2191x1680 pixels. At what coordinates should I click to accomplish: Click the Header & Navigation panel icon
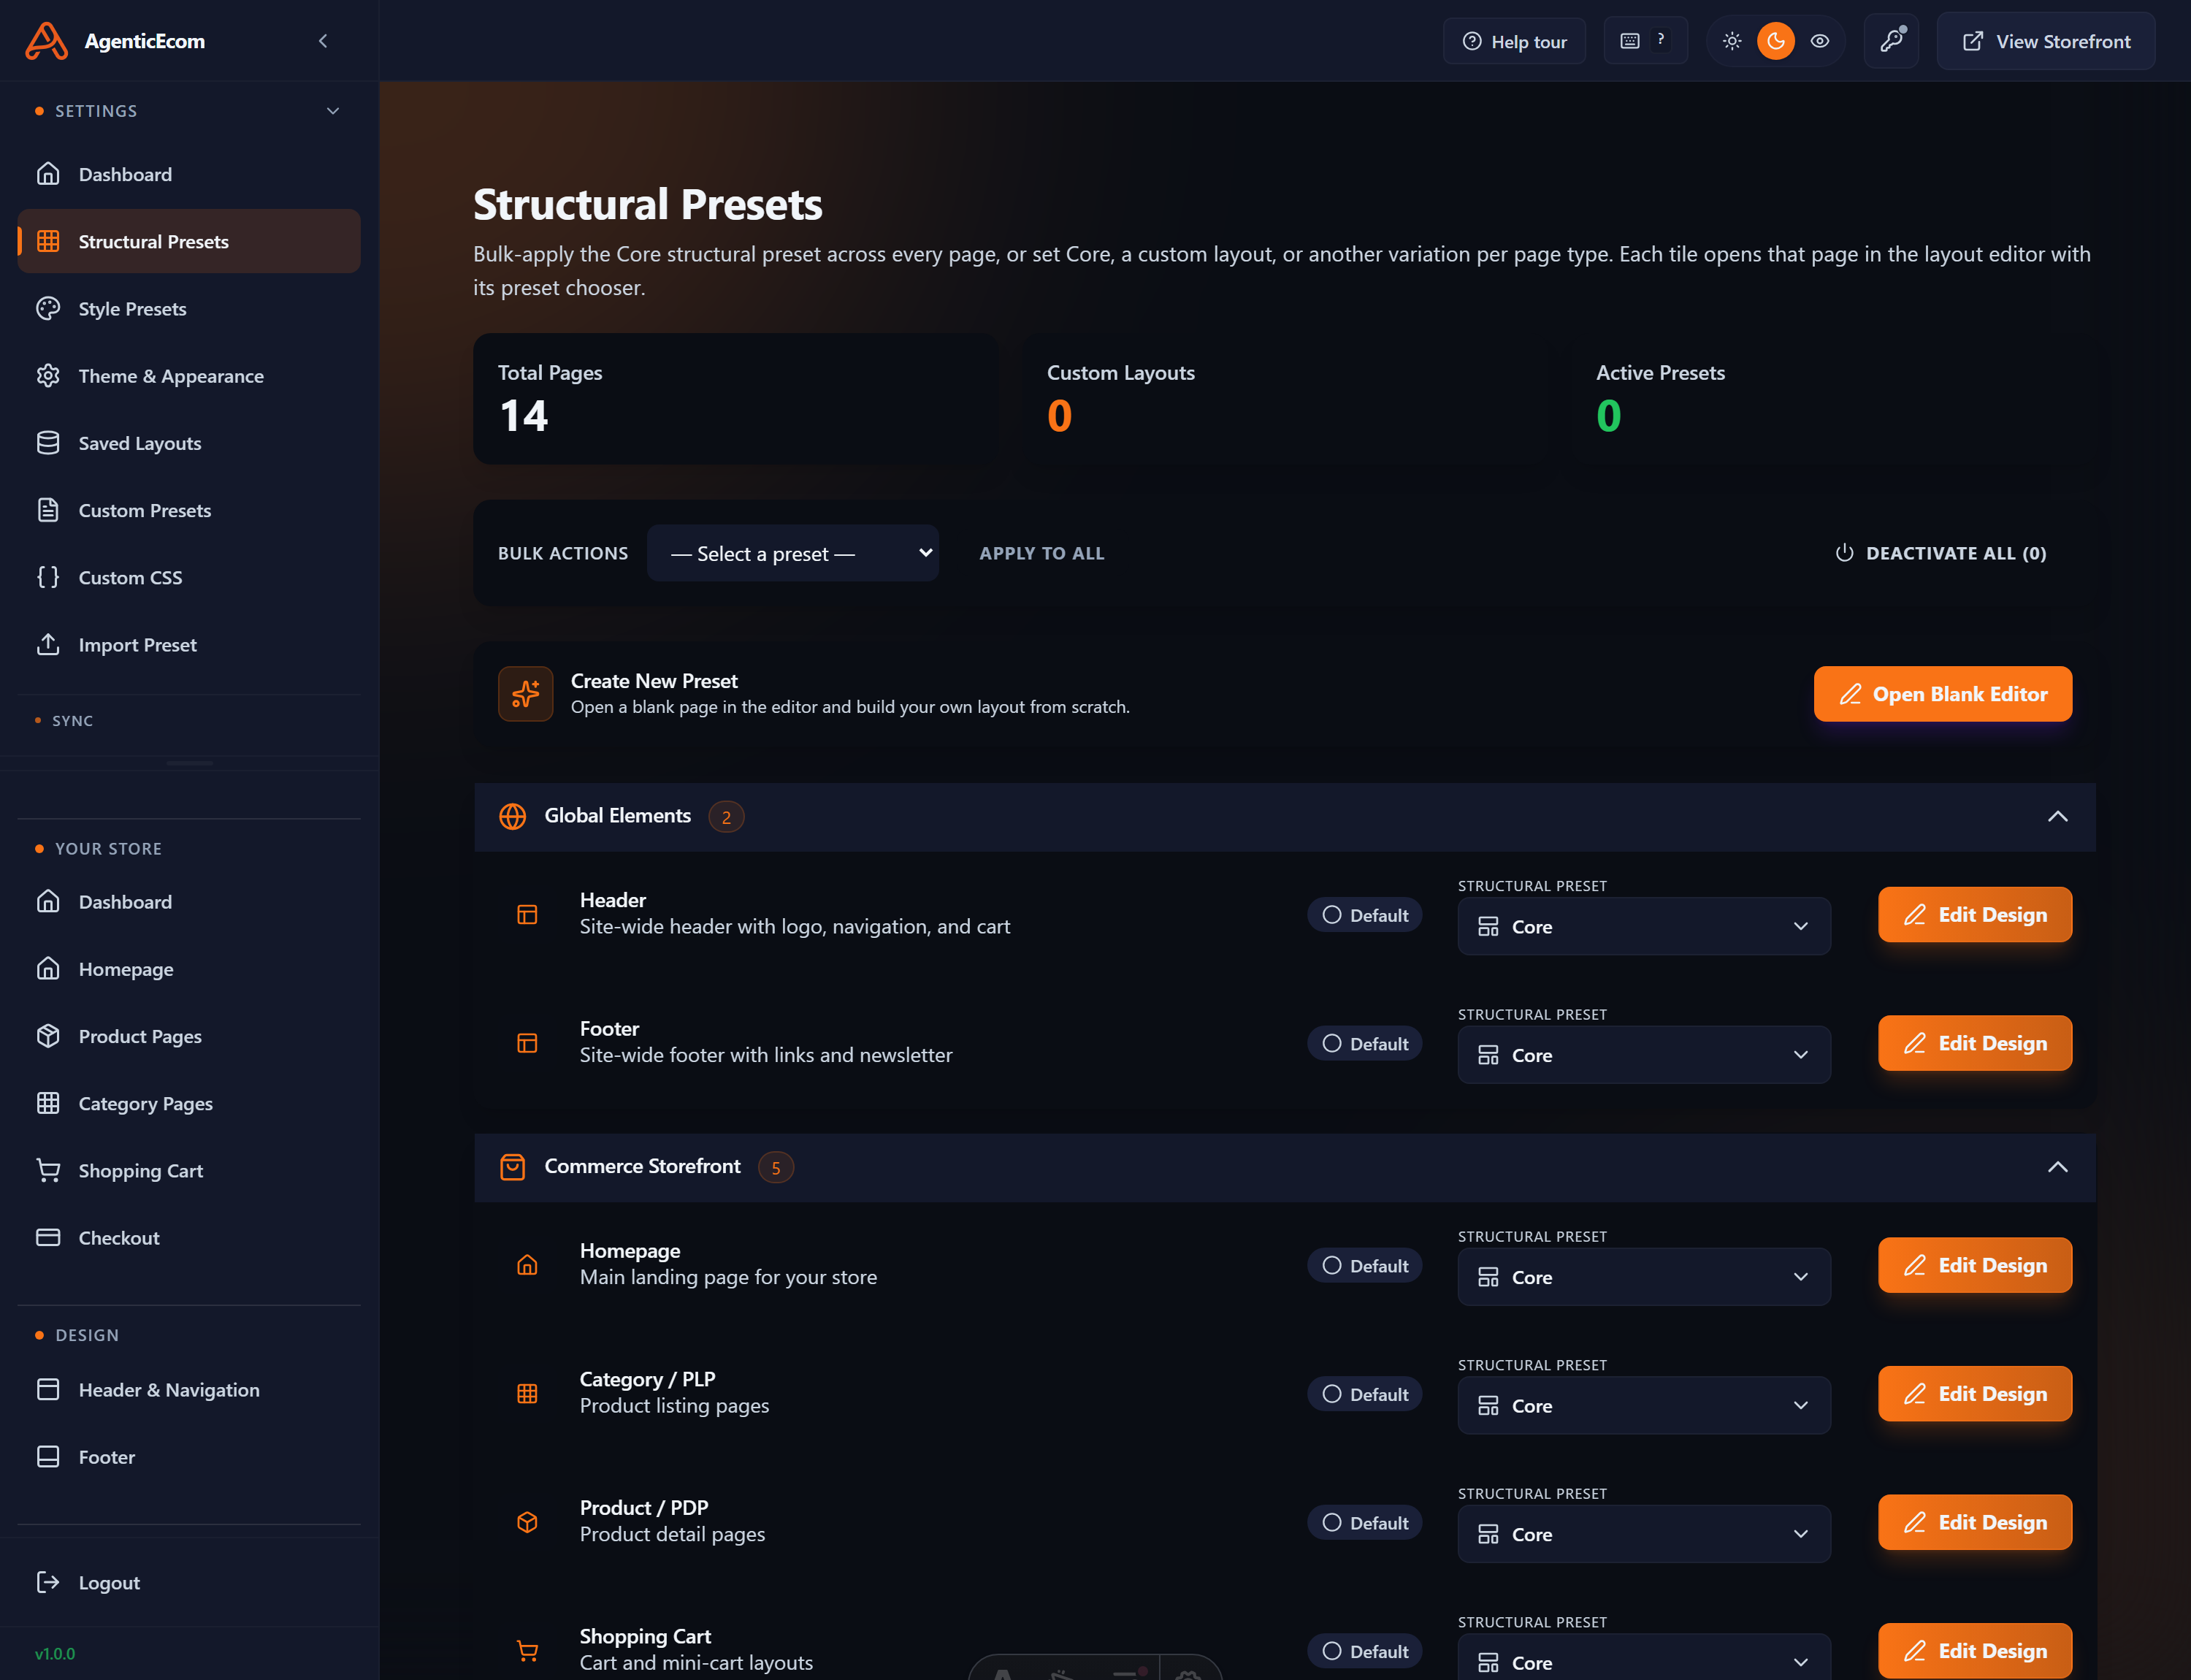click(48, 1389)
